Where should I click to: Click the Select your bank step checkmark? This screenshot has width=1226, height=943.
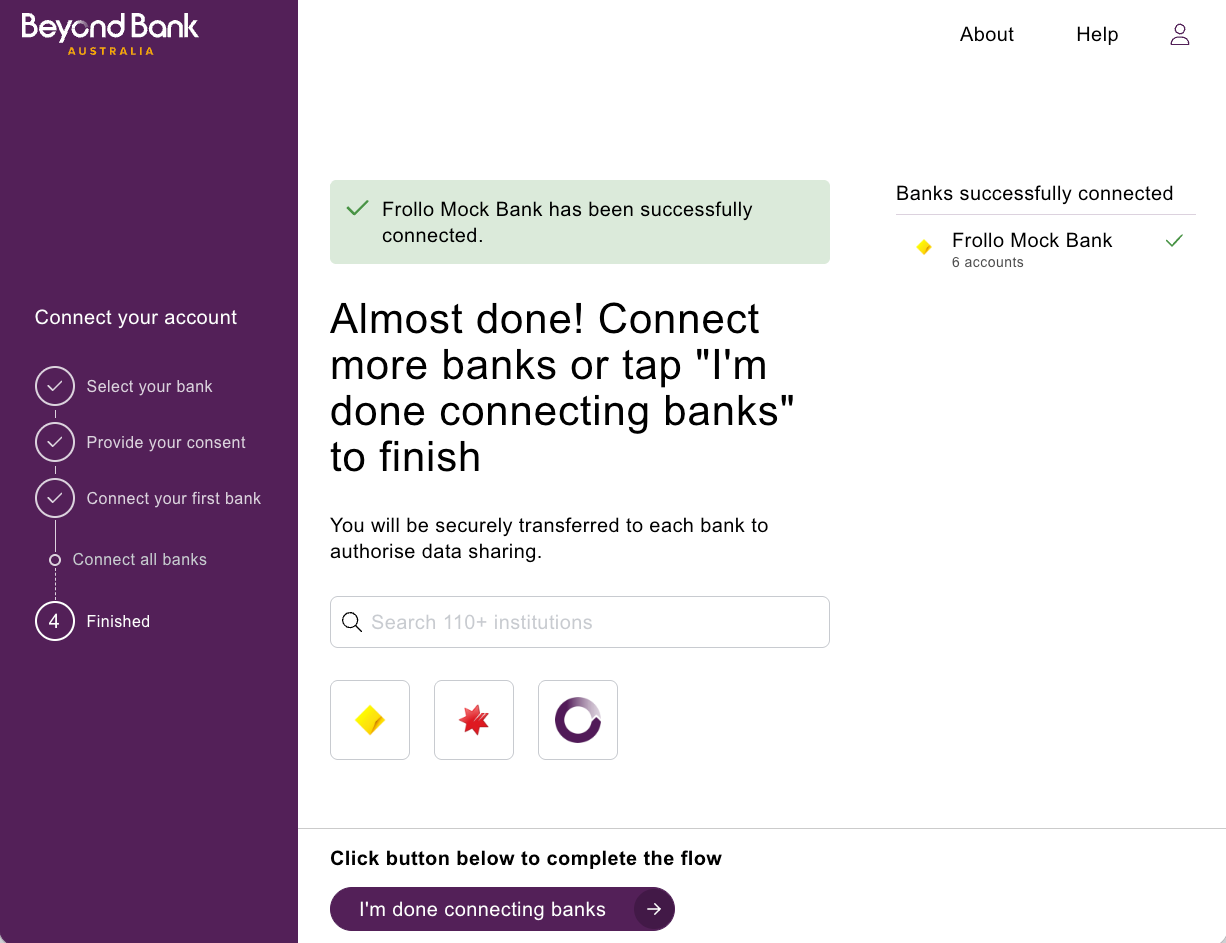pyautogui.click(x=55, y=386)
